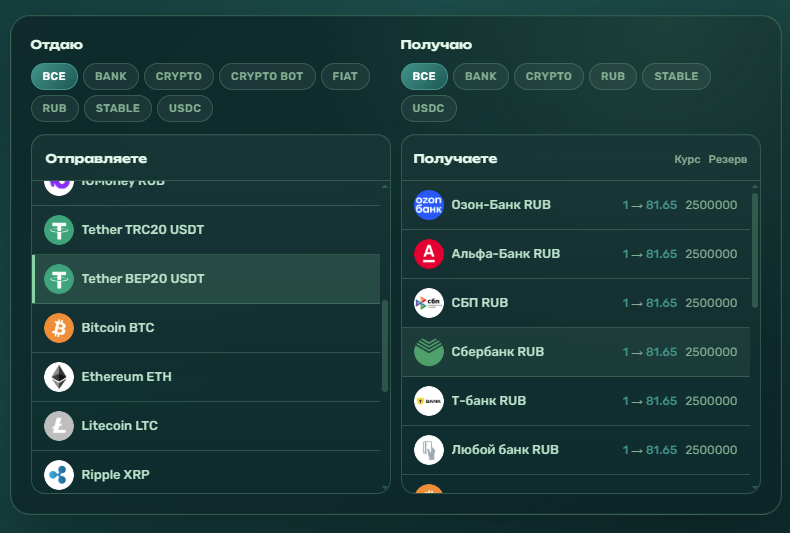
Task: Select Tether BEP20 USDT text
Action: click(143, 279)
